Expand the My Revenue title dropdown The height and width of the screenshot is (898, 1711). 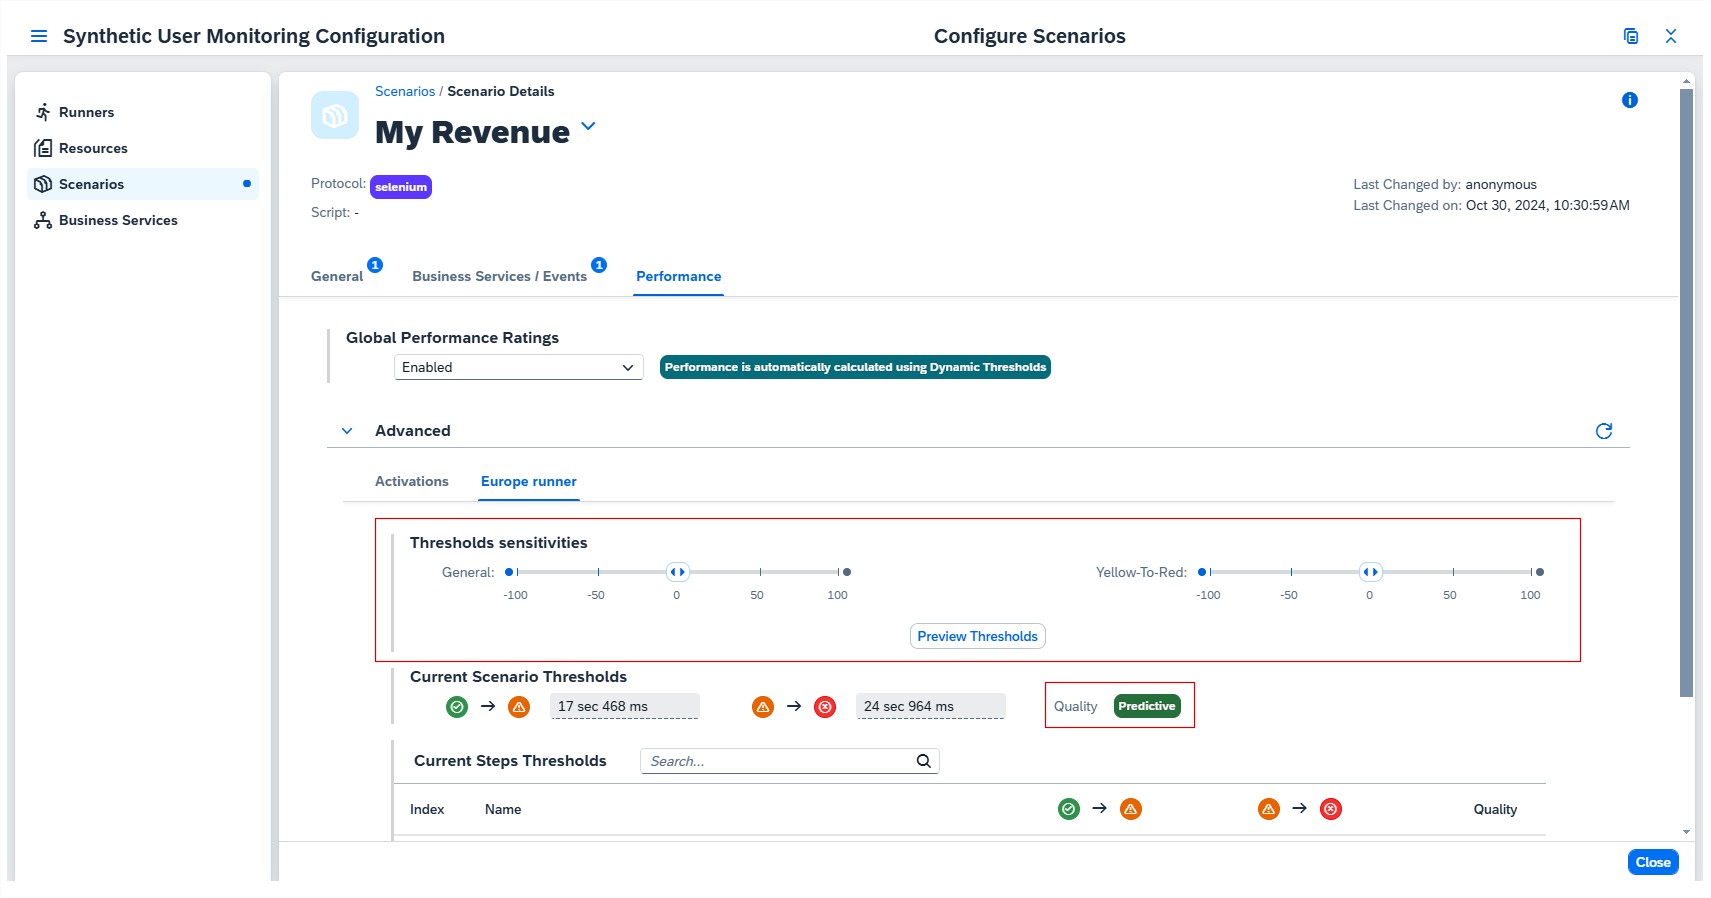(588, 126)
